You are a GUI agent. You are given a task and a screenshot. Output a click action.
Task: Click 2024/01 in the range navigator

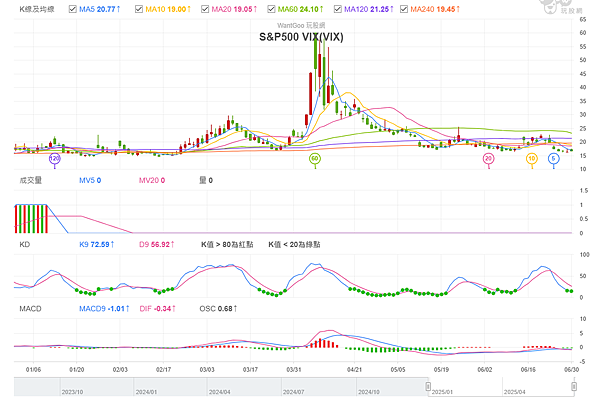pyautogui.click(x=146, y=392)
